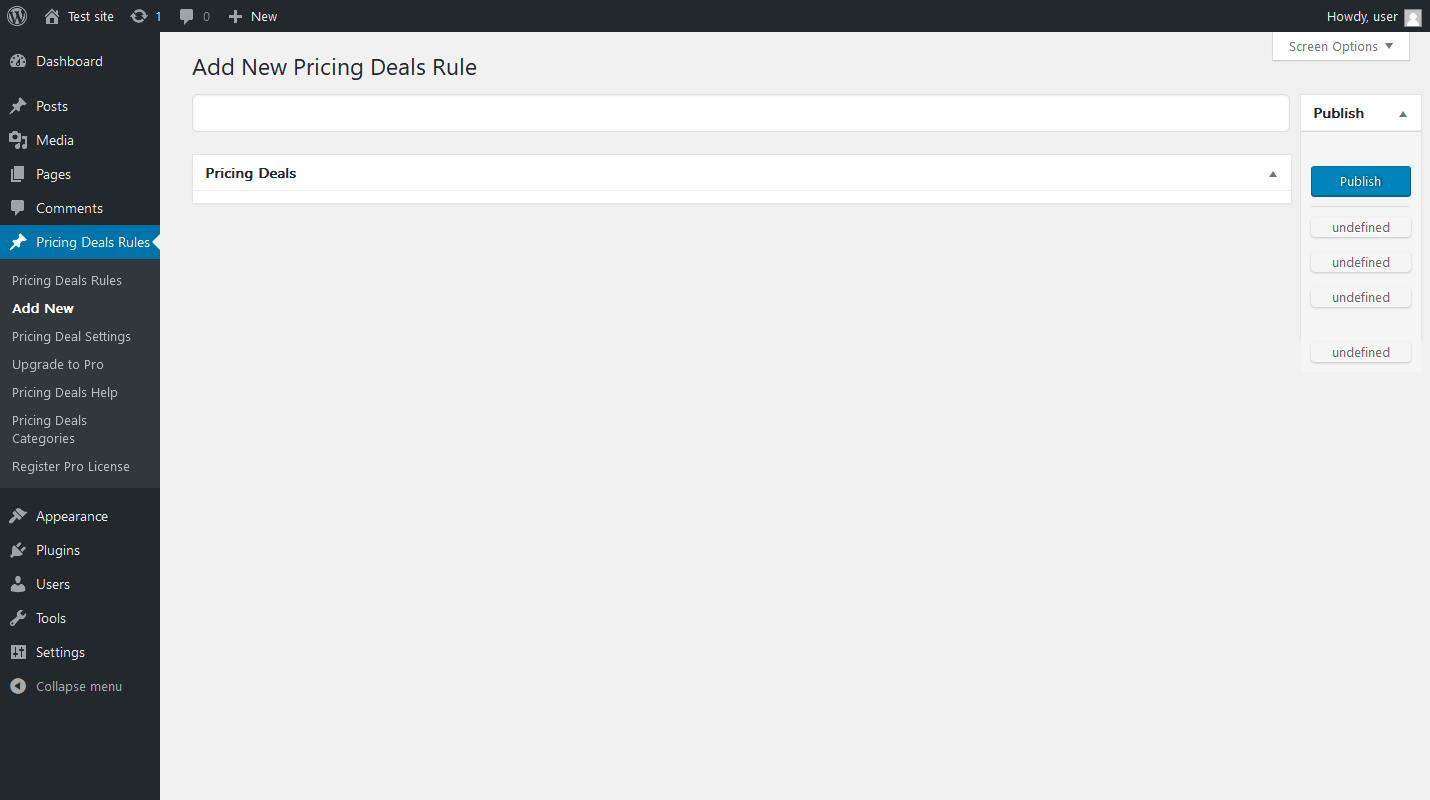Open Pricing Deal Settings submenu

(71, 336)
